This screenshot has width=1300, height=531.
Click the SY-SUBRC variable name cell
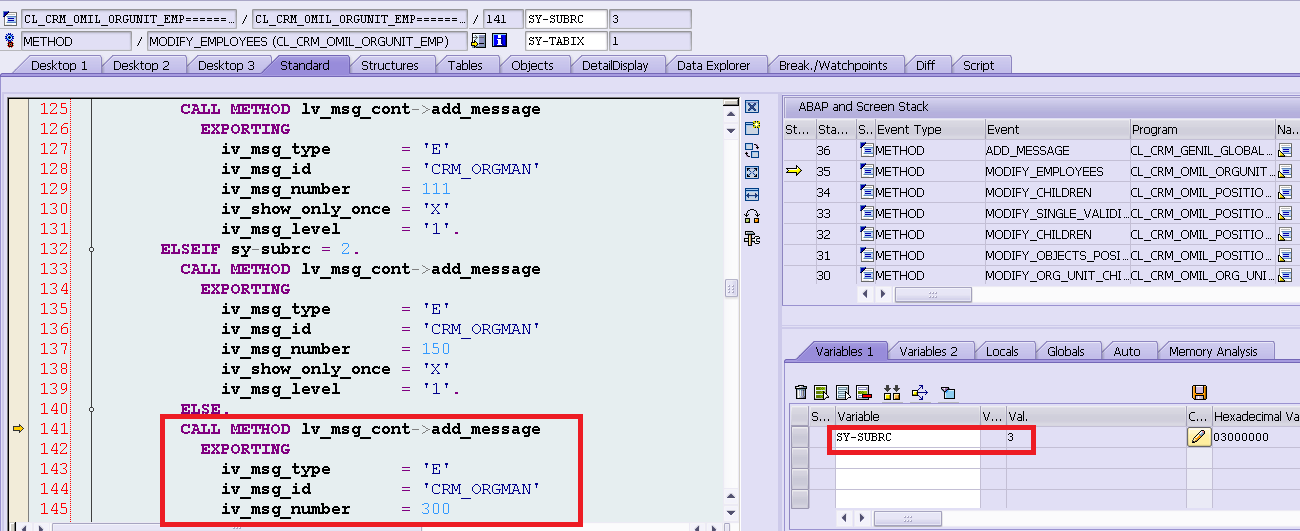(x=907, y=437)
